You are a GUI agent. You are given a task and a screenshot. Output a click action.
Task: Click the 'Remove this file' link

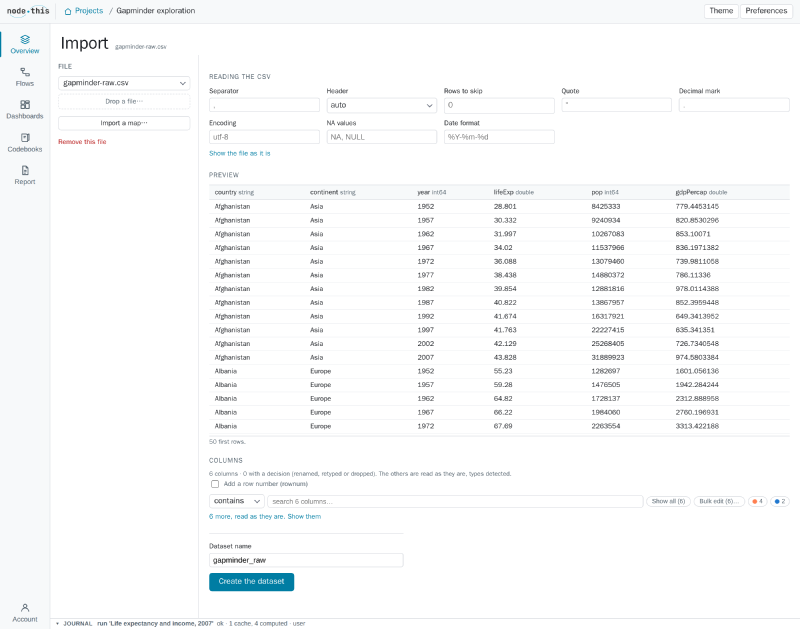coord(82,142)
